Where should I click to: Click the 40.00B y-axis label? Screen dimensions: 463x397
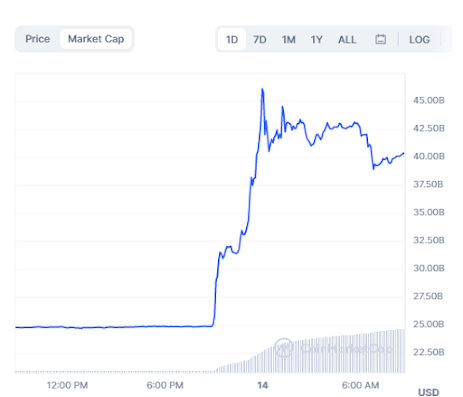coord(429,156)
